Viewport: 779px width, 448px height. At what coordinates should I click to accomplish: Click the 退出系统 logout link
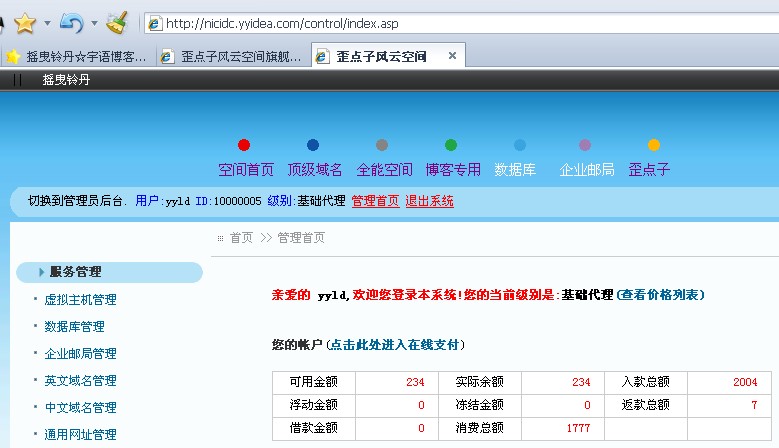[429, 201]
